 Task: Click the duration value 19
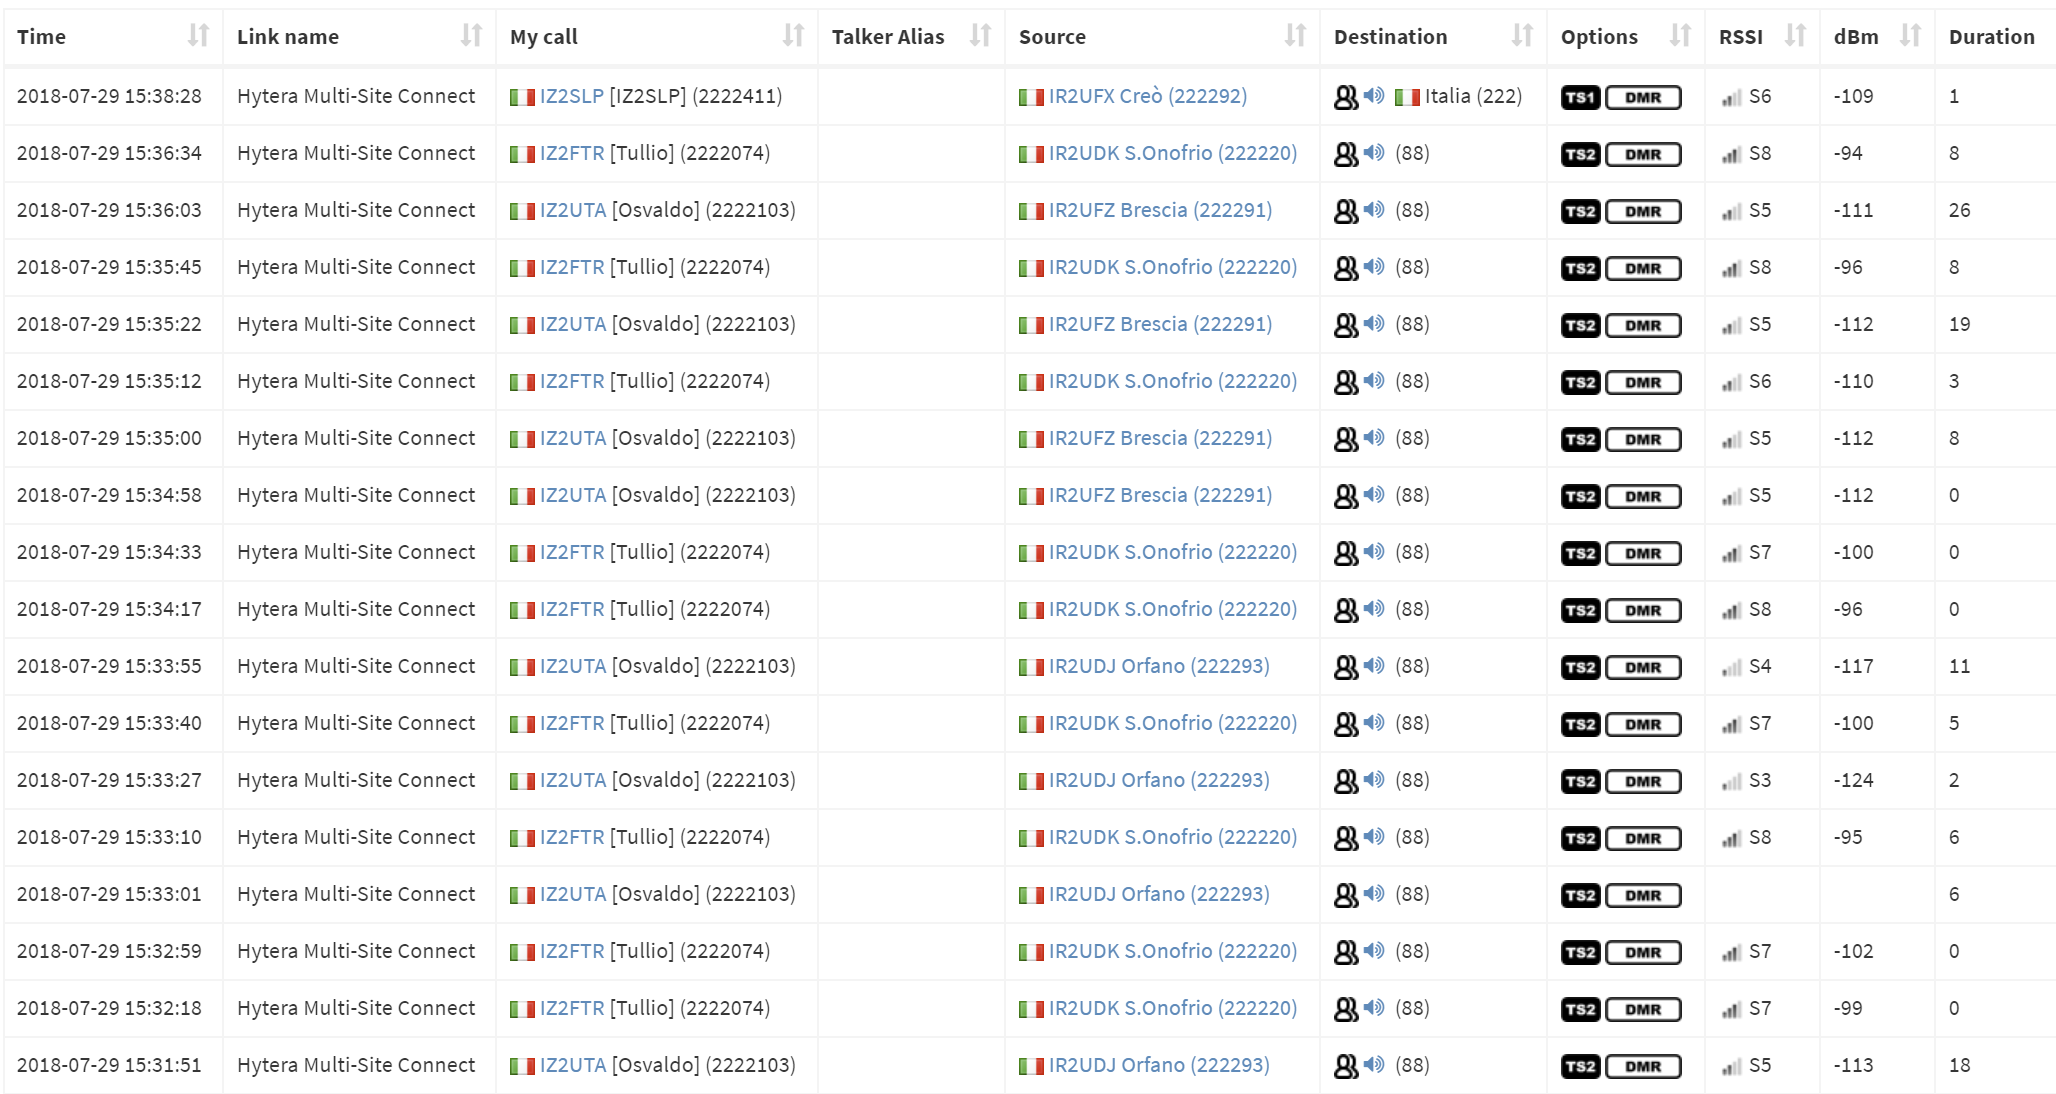tap(1959, 324)
